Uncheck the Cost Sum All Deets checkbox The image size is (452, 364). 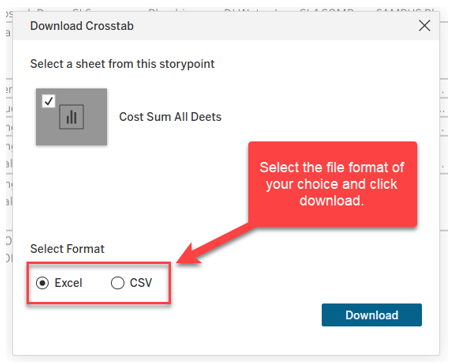49,101
